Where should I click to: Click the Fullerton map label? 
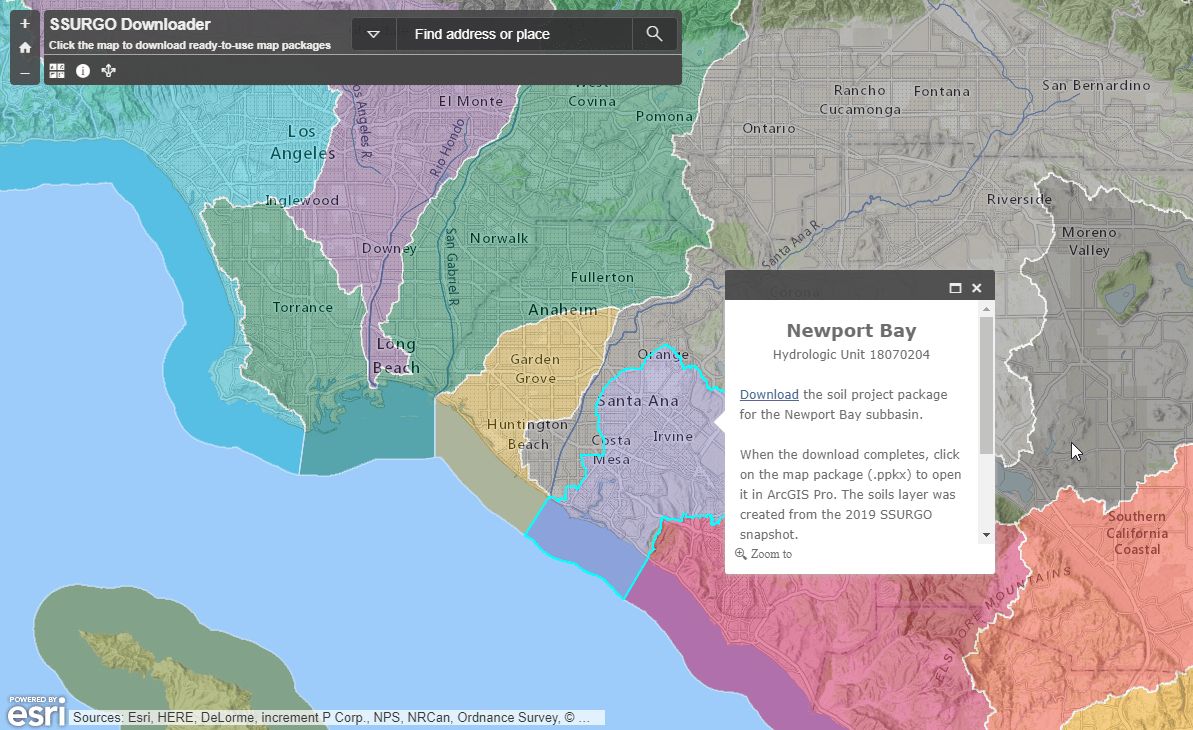tap(603, 278)
